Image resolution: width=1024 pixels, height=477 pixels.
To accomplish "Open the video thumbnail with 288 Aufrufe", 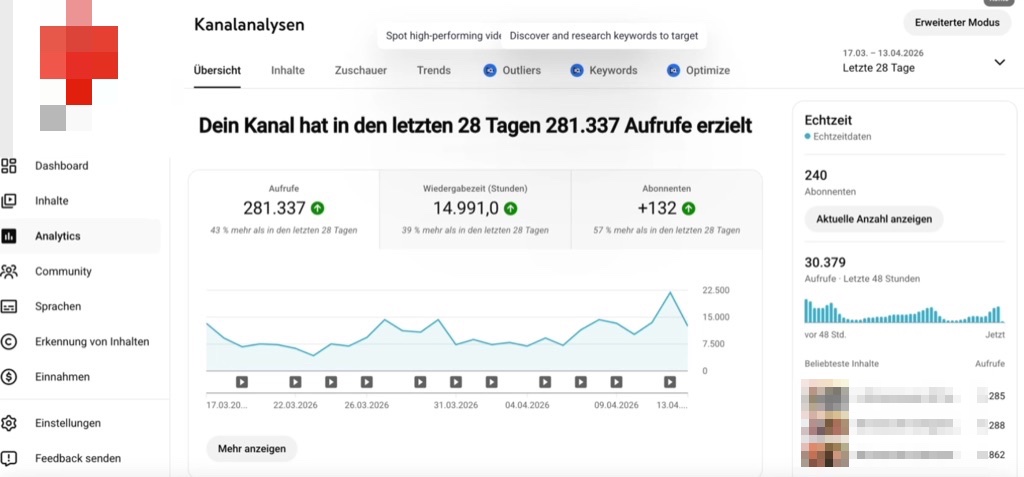I will (825, 425).
